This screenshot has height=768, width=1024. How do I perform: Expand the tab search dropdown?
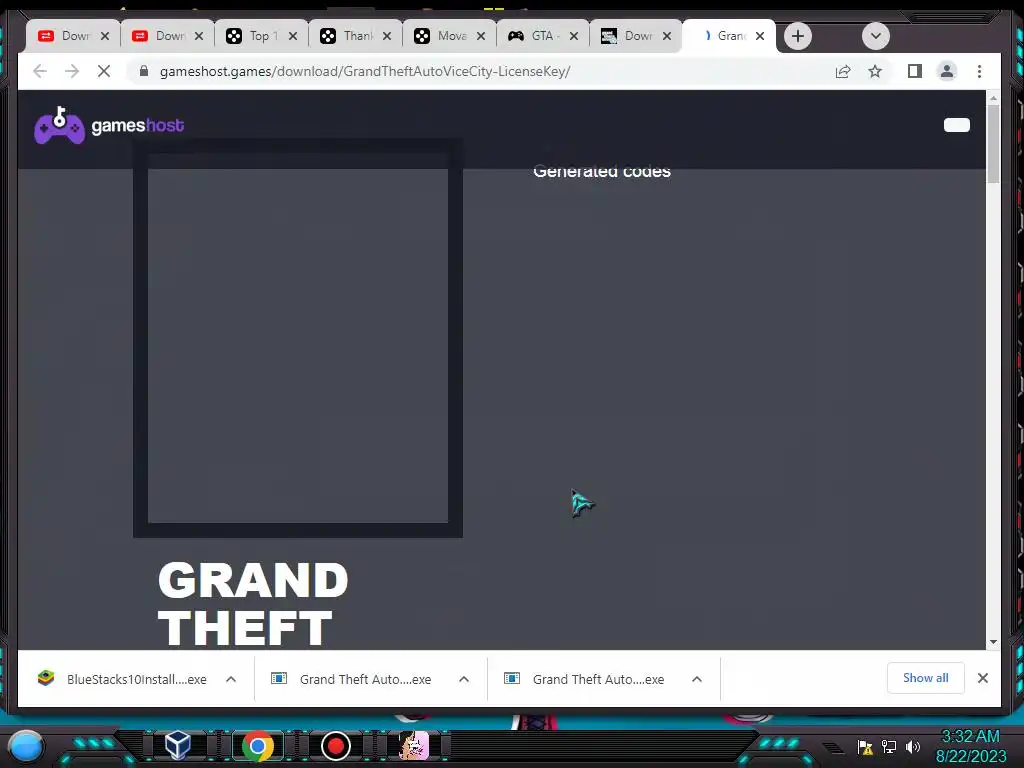point(876,36)
